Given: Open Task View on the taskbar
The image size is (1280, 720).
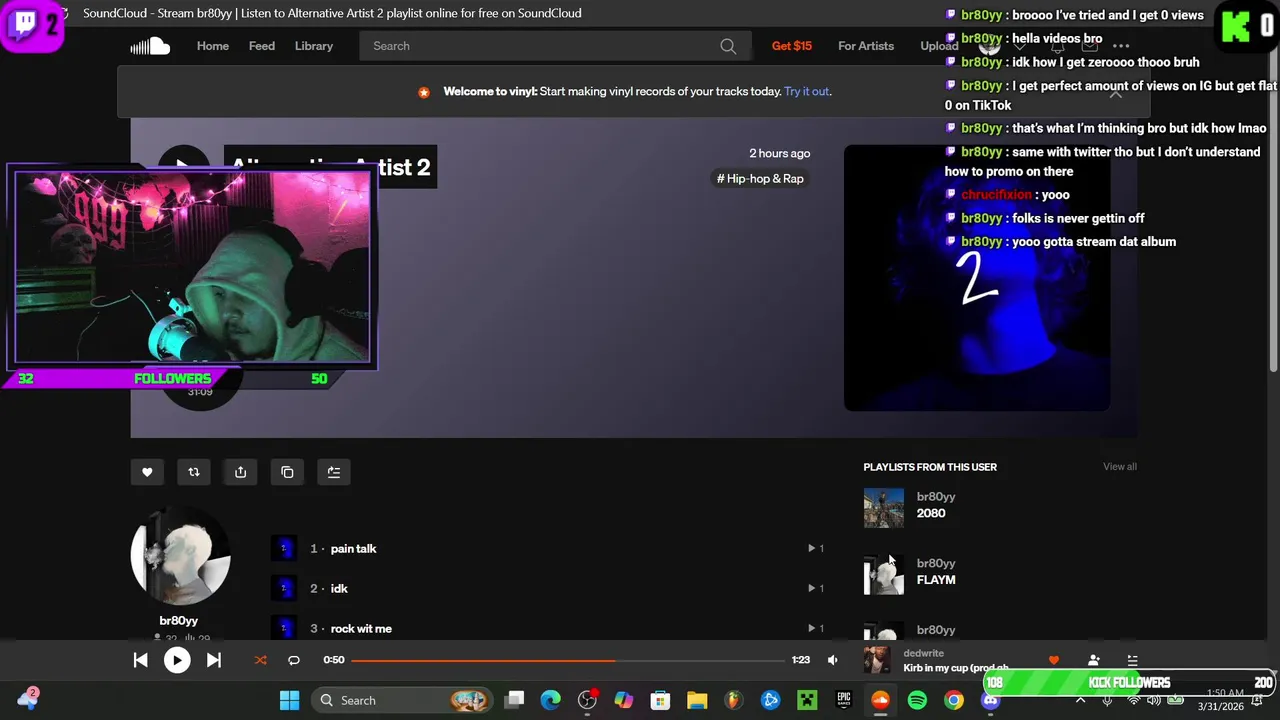Looking at the screenshot, I should pyautogui.click(x=514, y=700).
